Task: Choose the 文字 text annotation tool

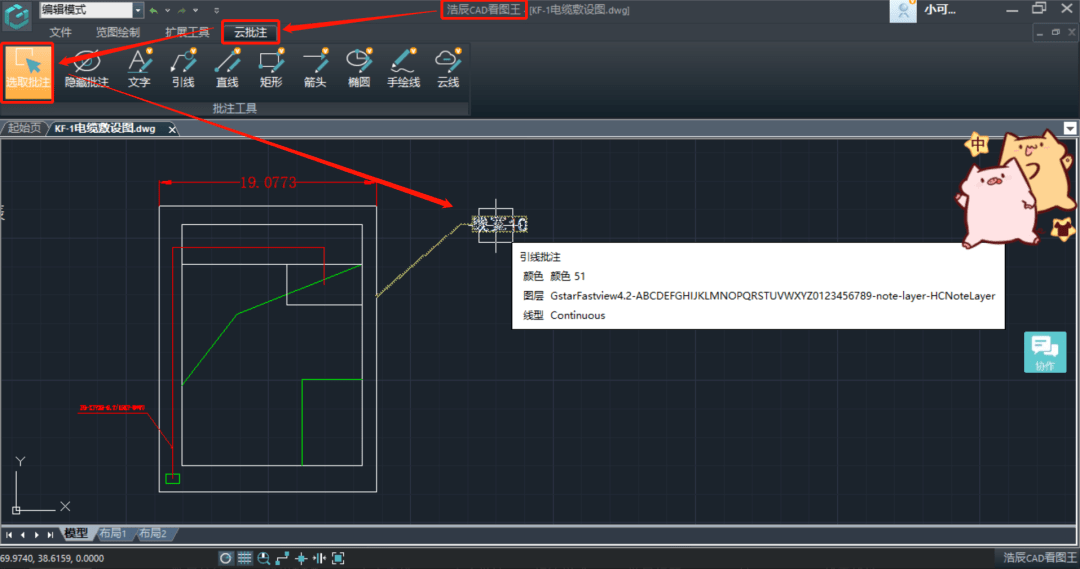Action: coord(138,69)
